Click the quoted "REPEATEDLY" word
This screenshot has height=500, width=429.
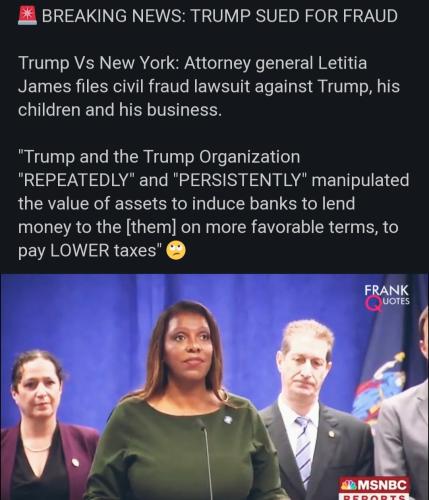[x=76, y=180]
